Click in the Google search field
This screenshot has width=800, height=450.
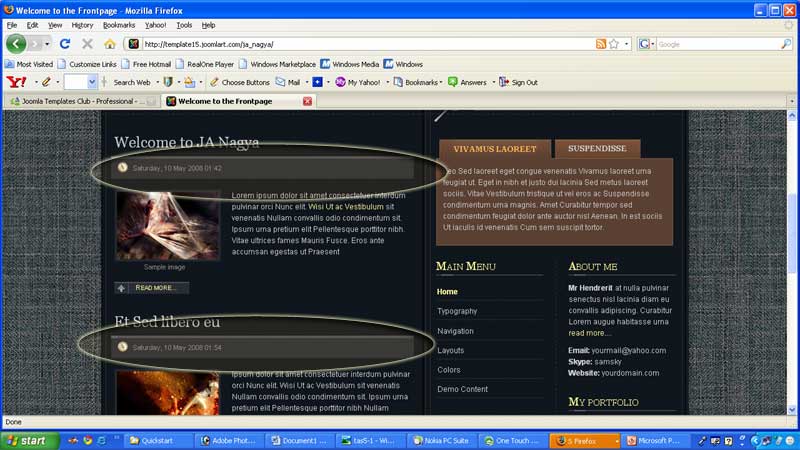pyautogui.click(x=718, y=44)
